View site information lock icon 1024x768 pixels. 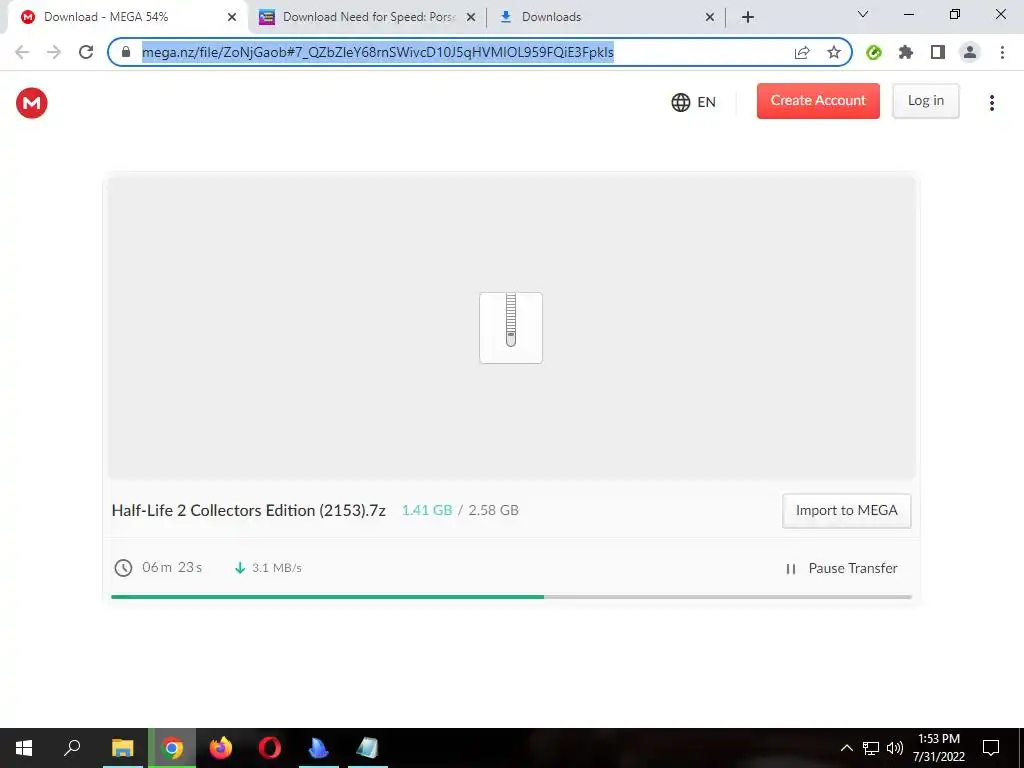click(126, 52)
